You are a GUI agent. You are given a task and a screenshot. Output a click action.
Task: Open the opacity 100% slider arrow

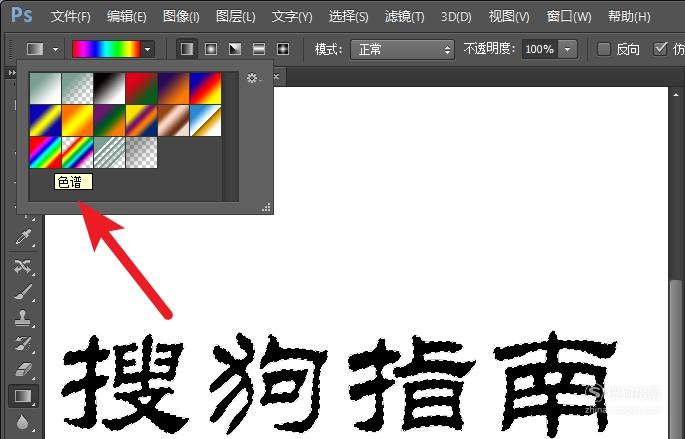point(567,49)
